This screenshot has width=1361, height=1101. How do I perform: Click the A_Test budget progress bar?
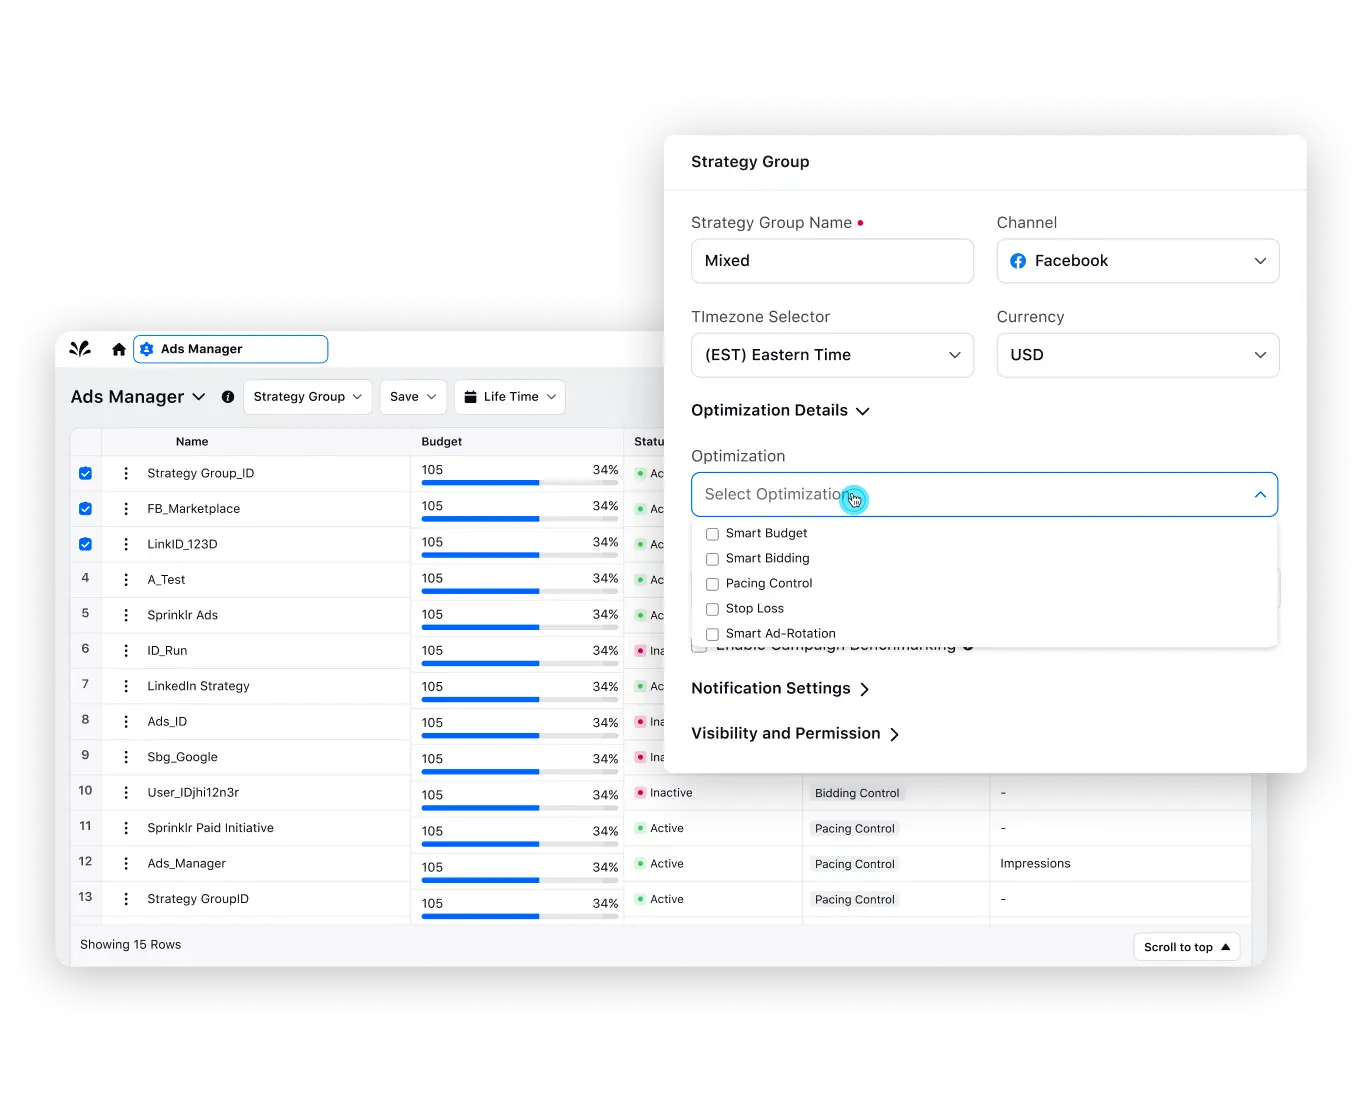[520, 591]
